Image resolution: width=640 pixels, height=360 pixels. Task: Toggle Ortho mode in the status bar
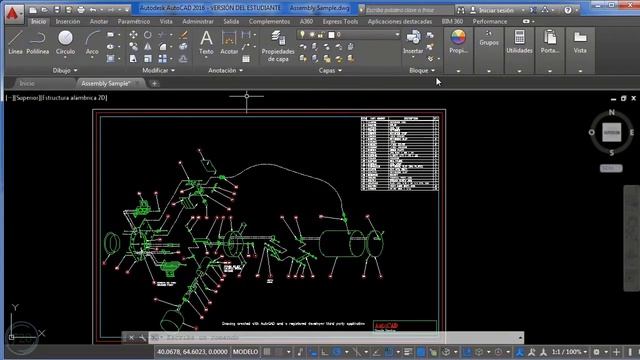pyautogui.click(x=325, y=351)
